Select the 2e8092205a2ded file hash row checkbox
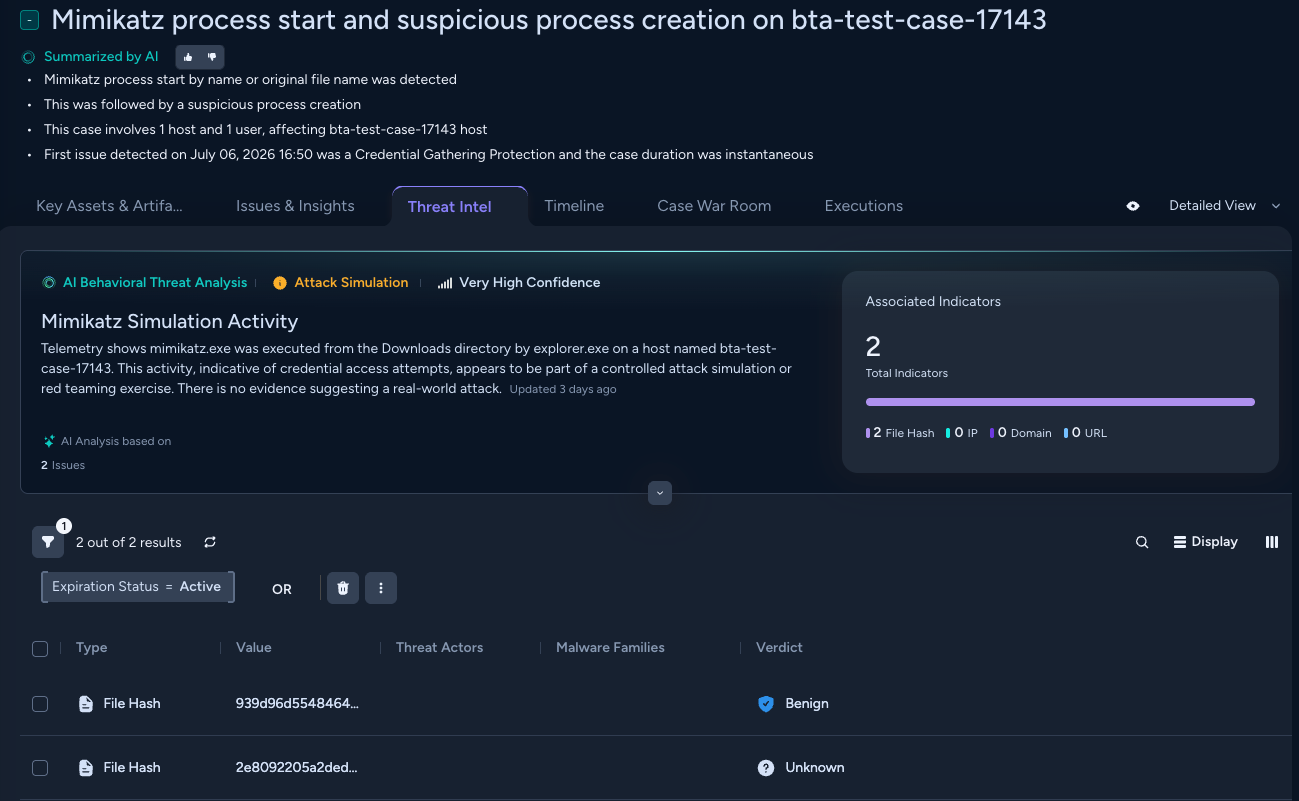The height and width of the screenshot is (801, 1299). pyautogui.click(x=40, y=768)
